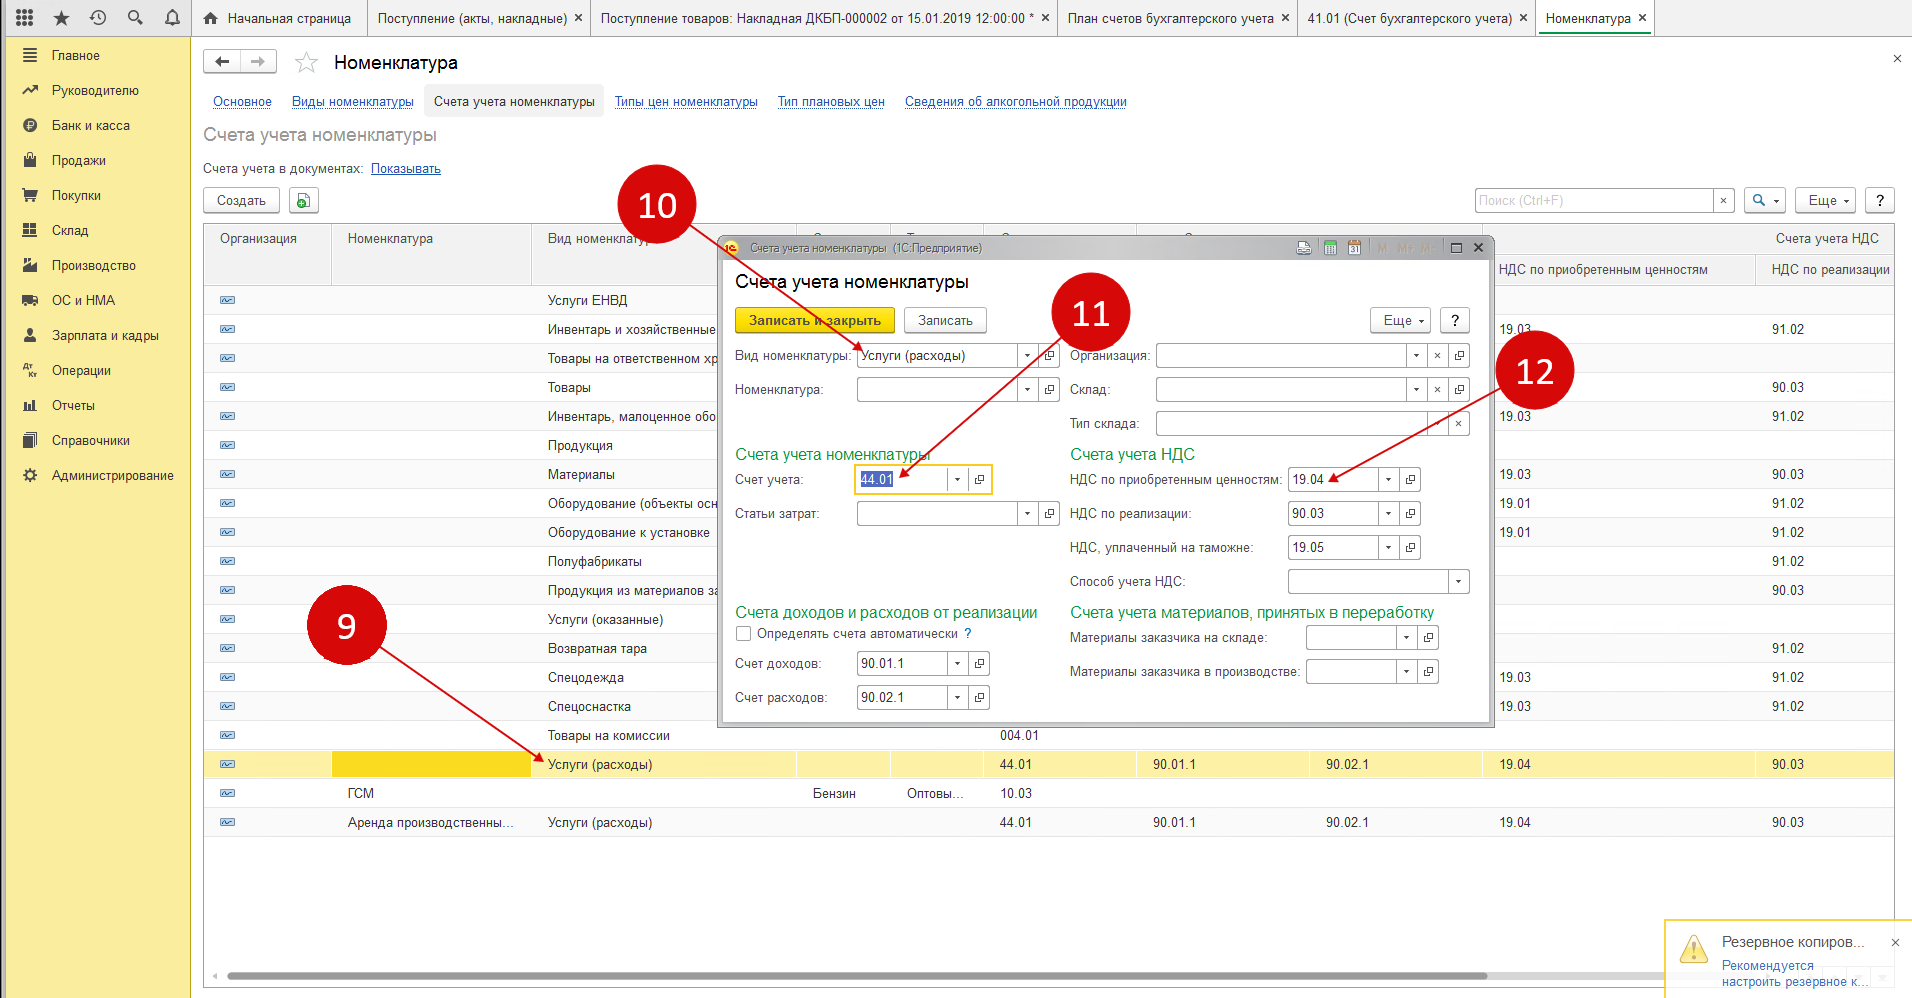Switch to Начальная страница tab
Image resolution: width=1912 pixels, height=998 pixels.
tap(278, 18)
